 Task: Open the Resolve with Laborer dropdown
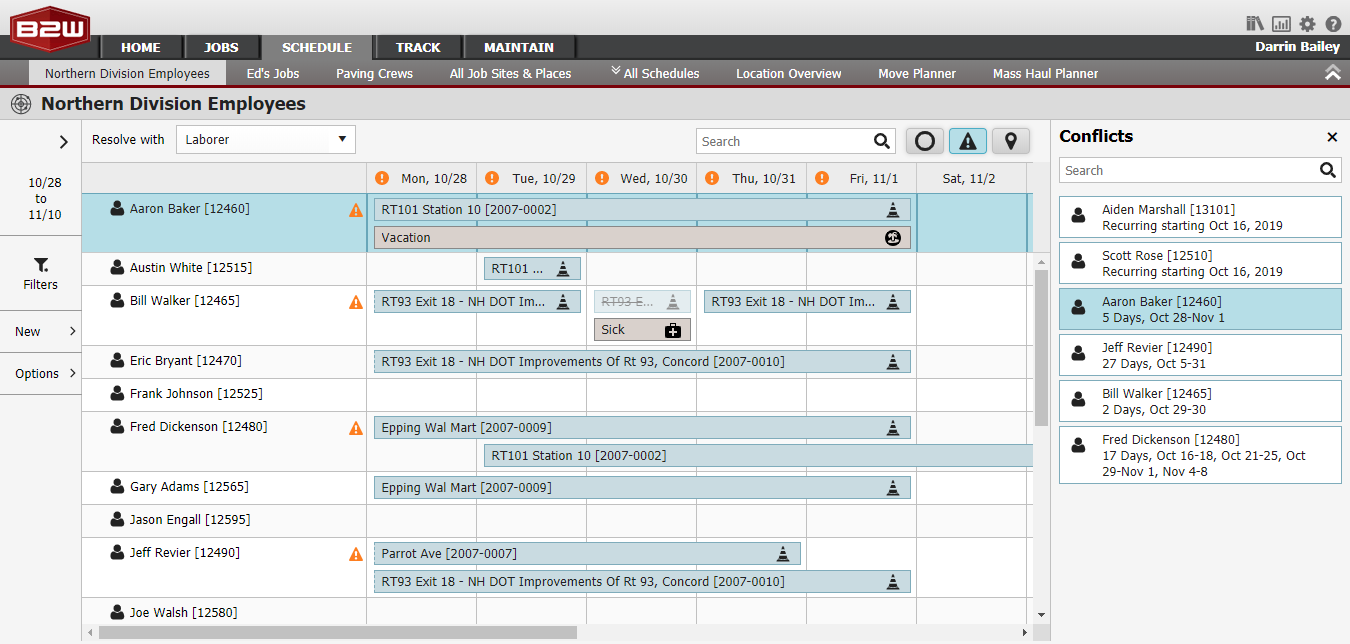pyautogui.click(x=266, y=140)
